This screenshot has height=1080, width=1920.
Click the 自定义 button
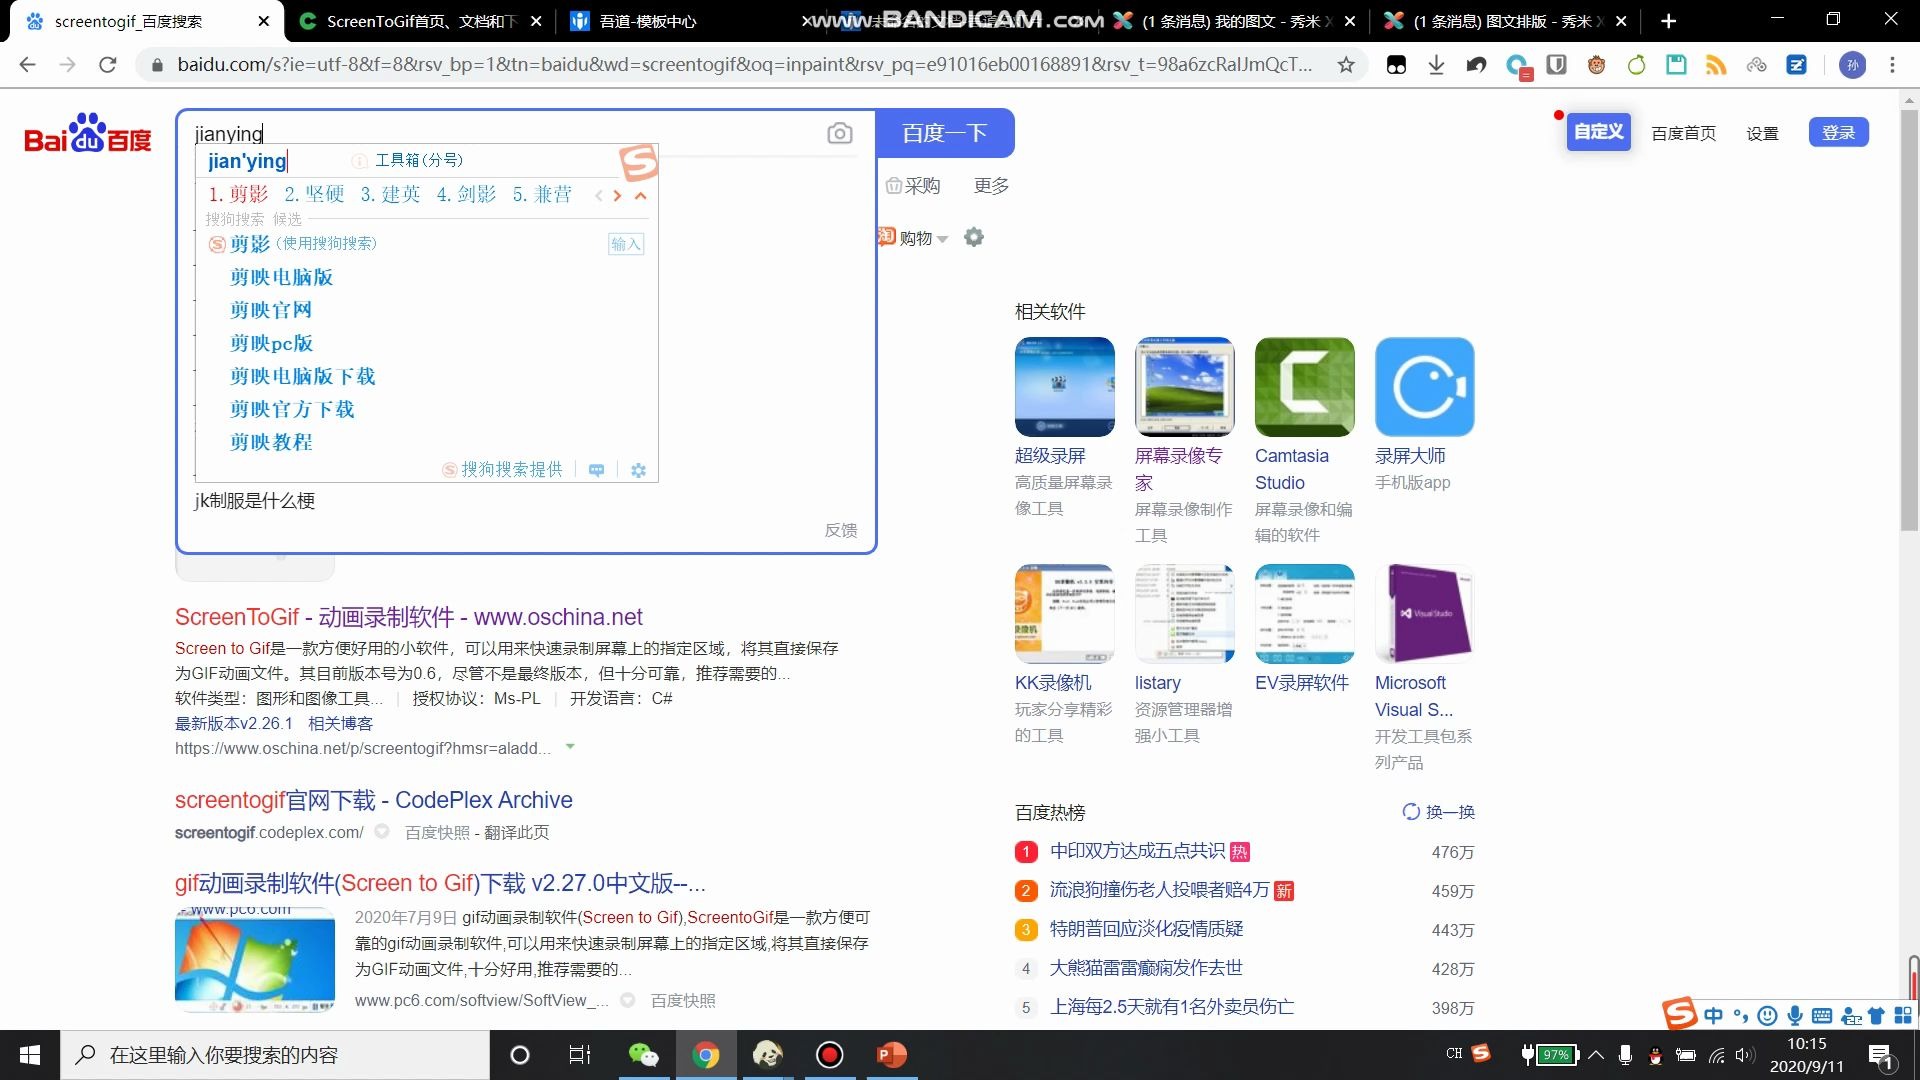point(1598,132)
